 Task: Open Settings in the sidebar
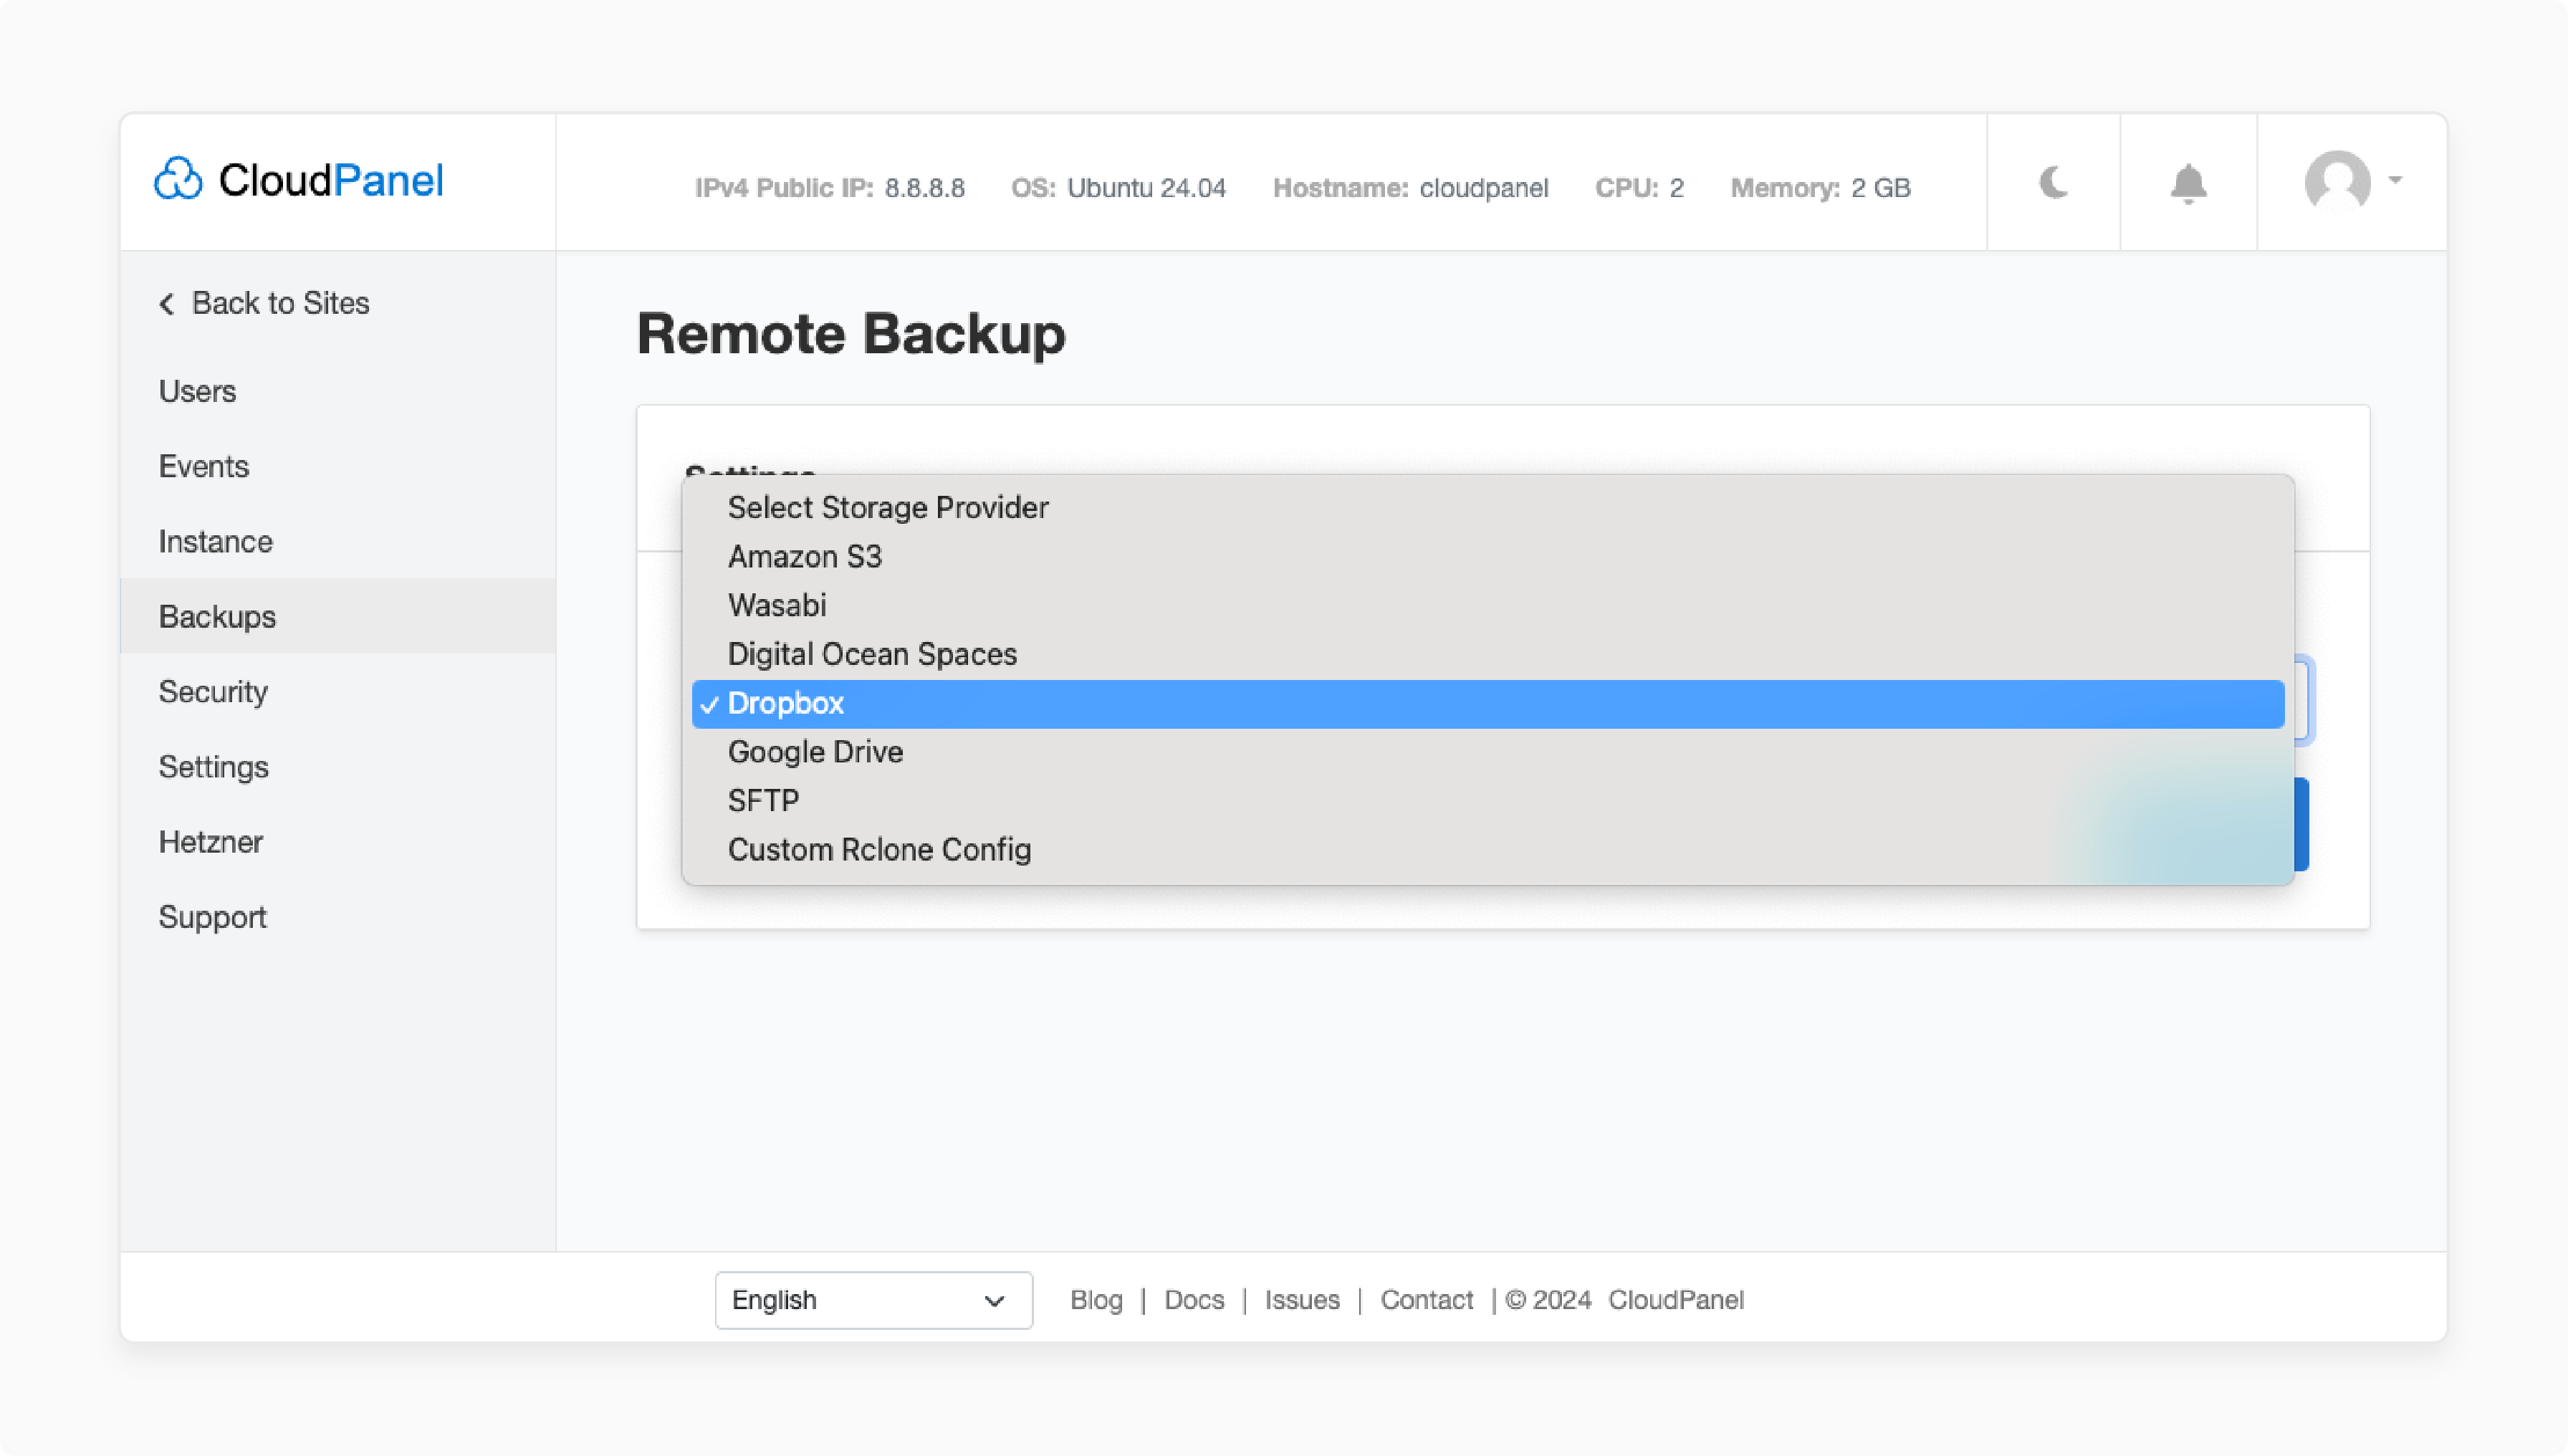pyautogui.click(x=338, y=766)
